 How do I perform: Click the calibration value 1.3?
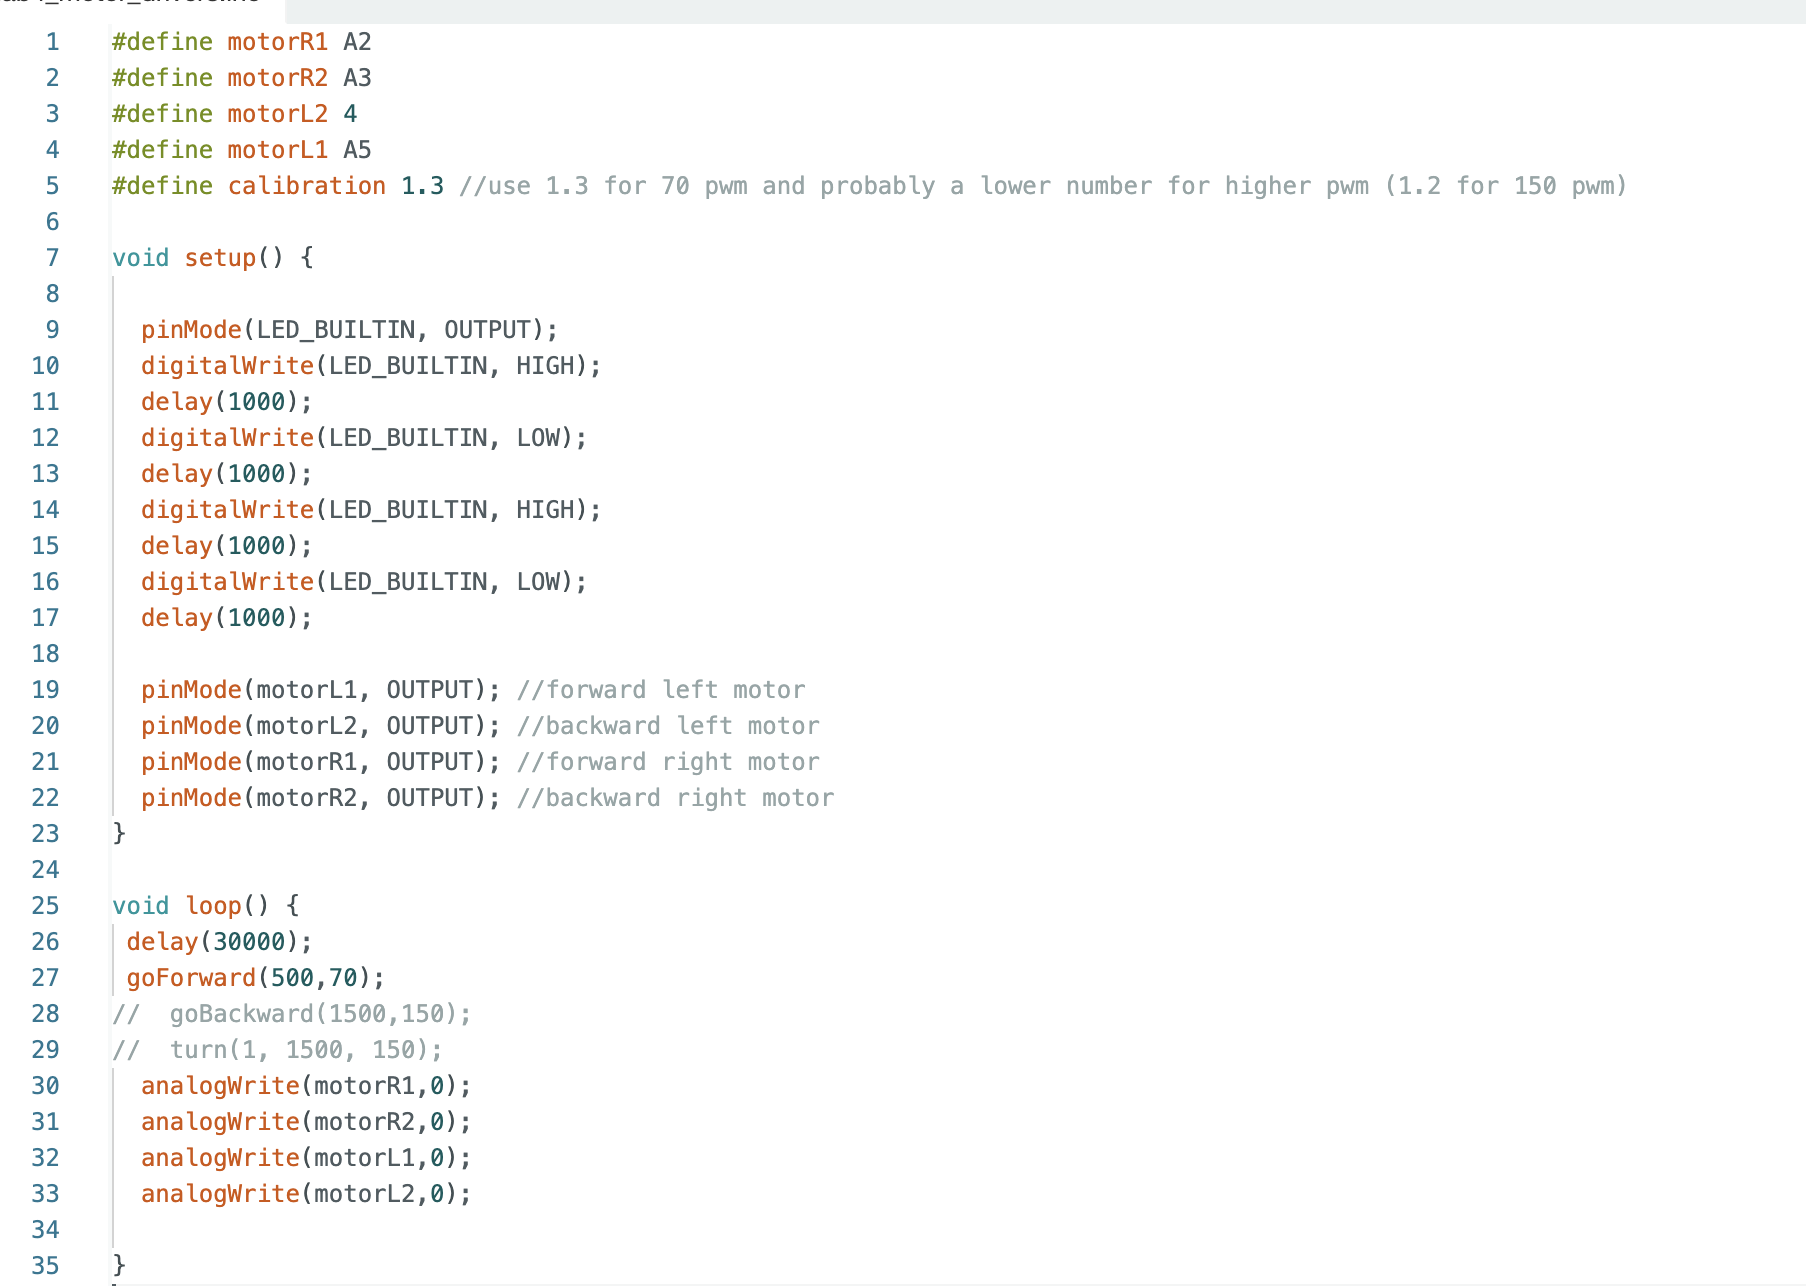[x=422, y=186]
